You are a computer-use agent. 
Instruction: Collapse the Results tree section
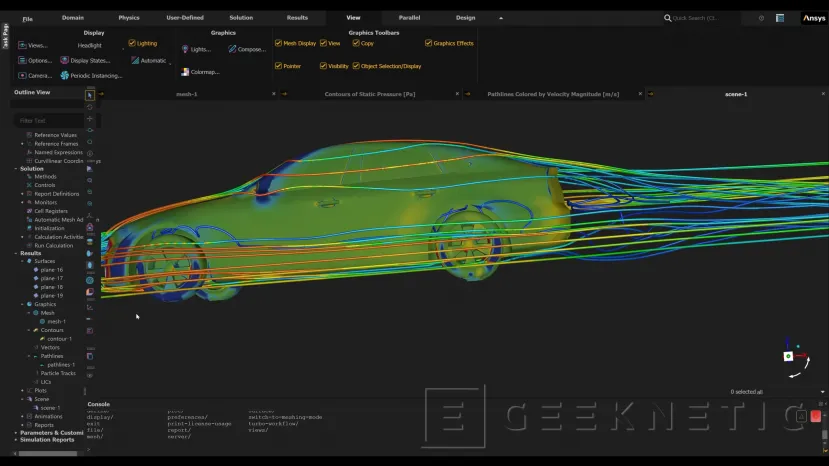(15, 253)
